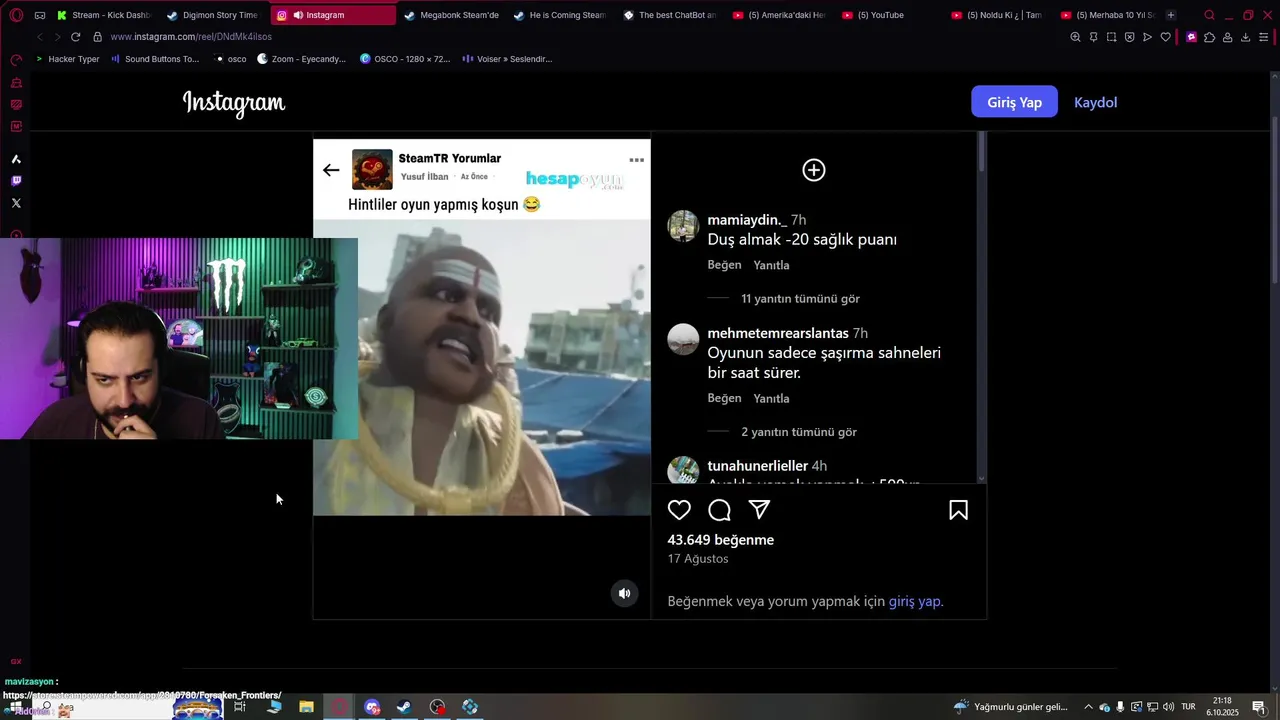This screenshot has width=1280, height=720.
Task: Open the Sound Buttons bookmark
Action: [x=155, y=59]
